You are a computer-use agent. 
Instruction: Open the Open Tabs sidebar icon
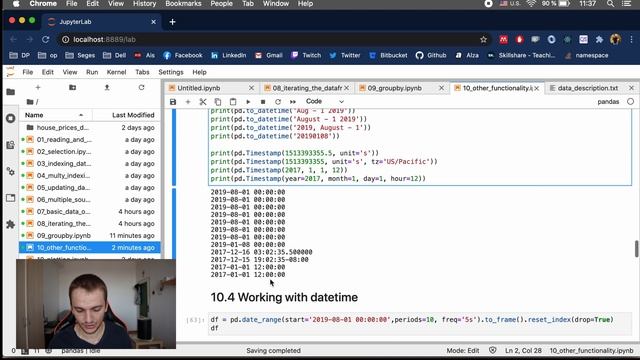tap(11, 198)
